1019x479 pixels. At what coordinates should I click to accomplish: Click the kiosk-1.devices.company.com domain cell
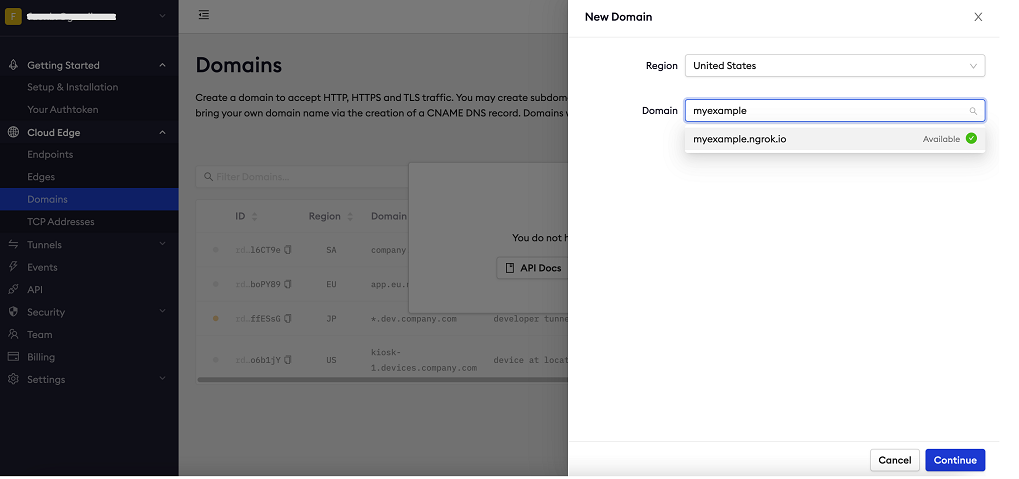(x=424, y=360)
